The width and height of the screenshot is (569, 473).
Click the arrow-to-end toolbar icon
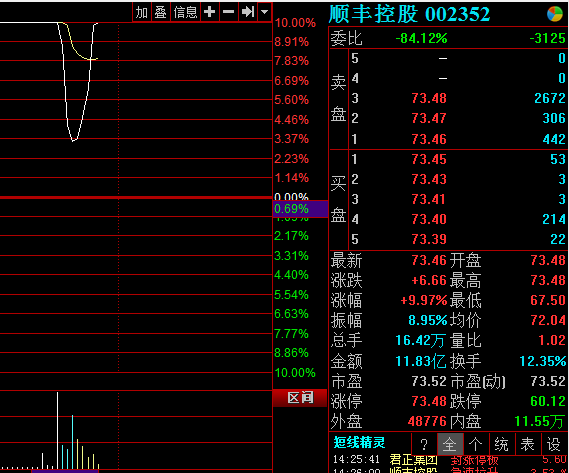[x=247, y=12]
